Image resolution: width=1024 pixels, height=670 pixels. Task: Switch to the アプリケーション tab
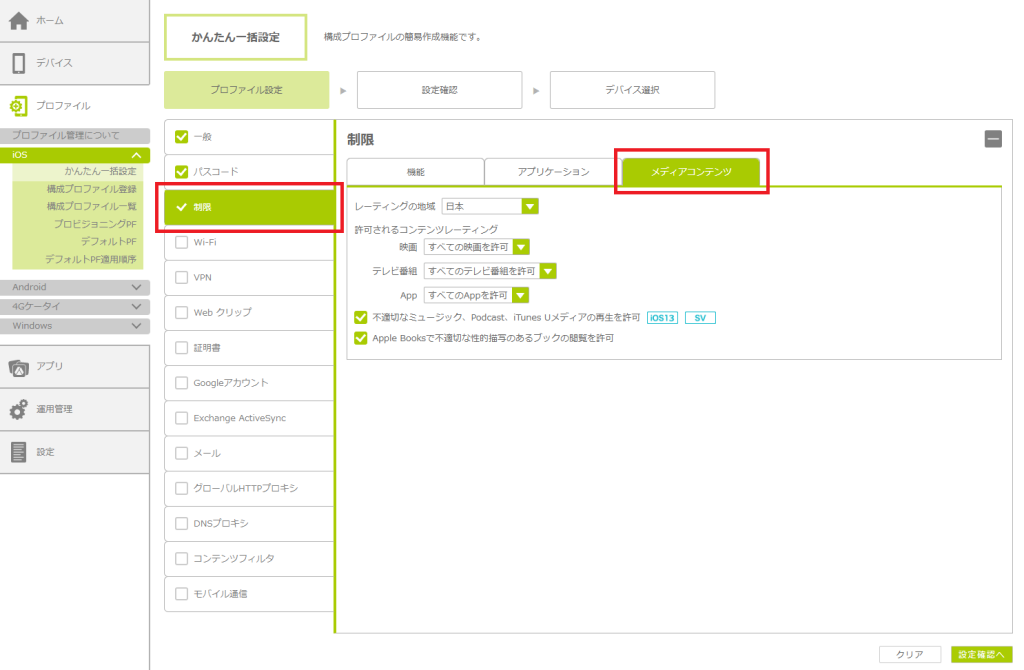(553, 172)
